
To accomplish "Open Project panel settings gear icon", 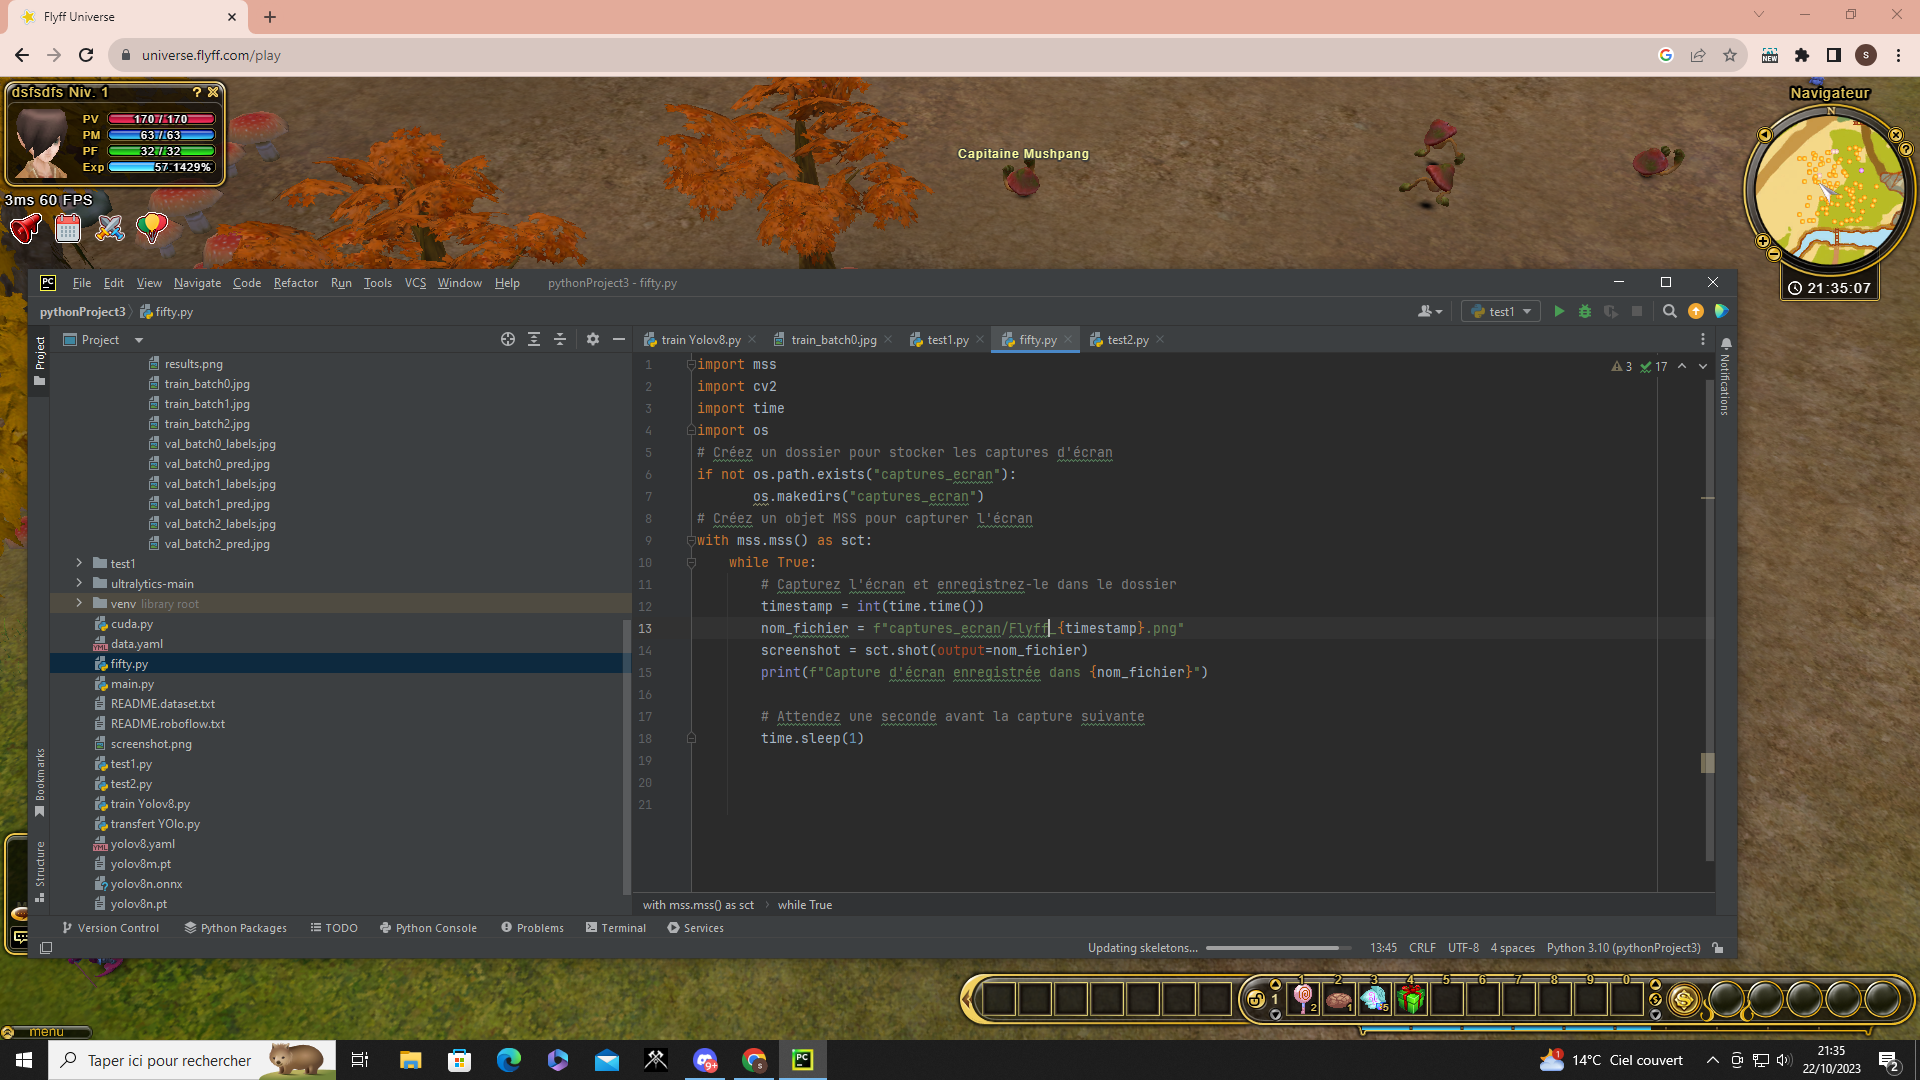I will click(x=593, y=340).
